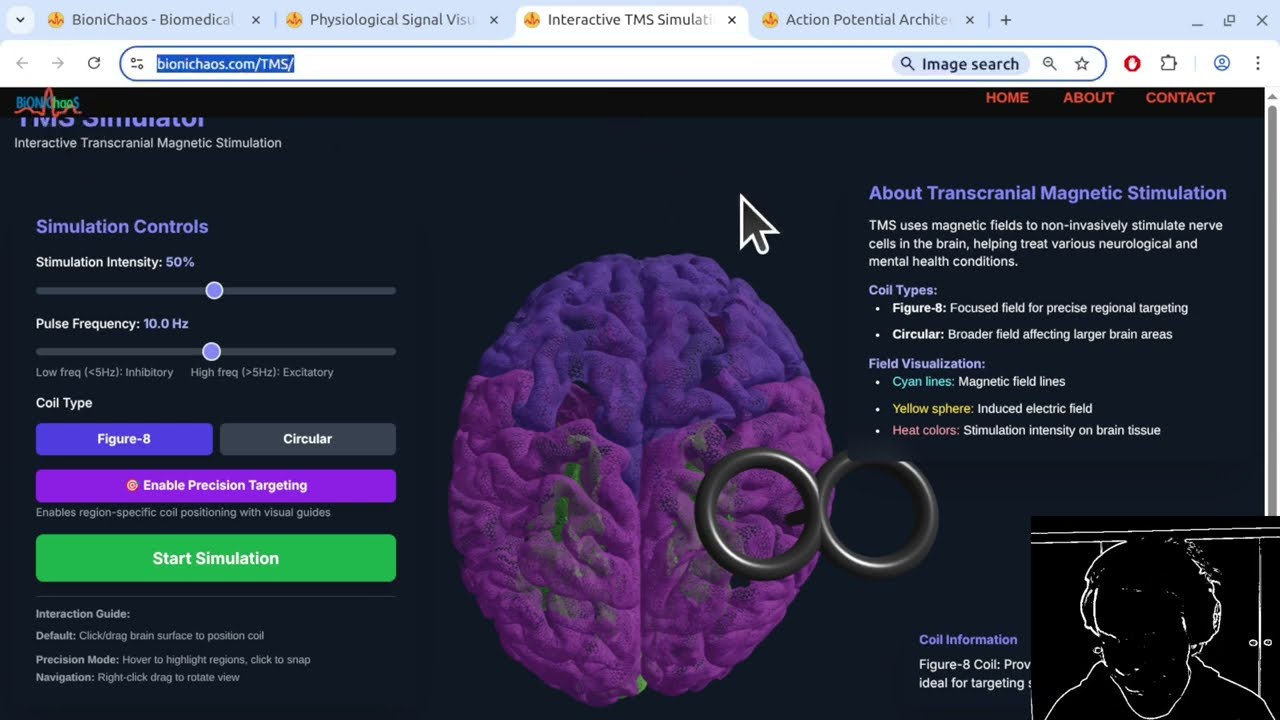The image size is (1280, 720).
Task: Click the Yellow sphere legend entry
Action: pos(992,409)
